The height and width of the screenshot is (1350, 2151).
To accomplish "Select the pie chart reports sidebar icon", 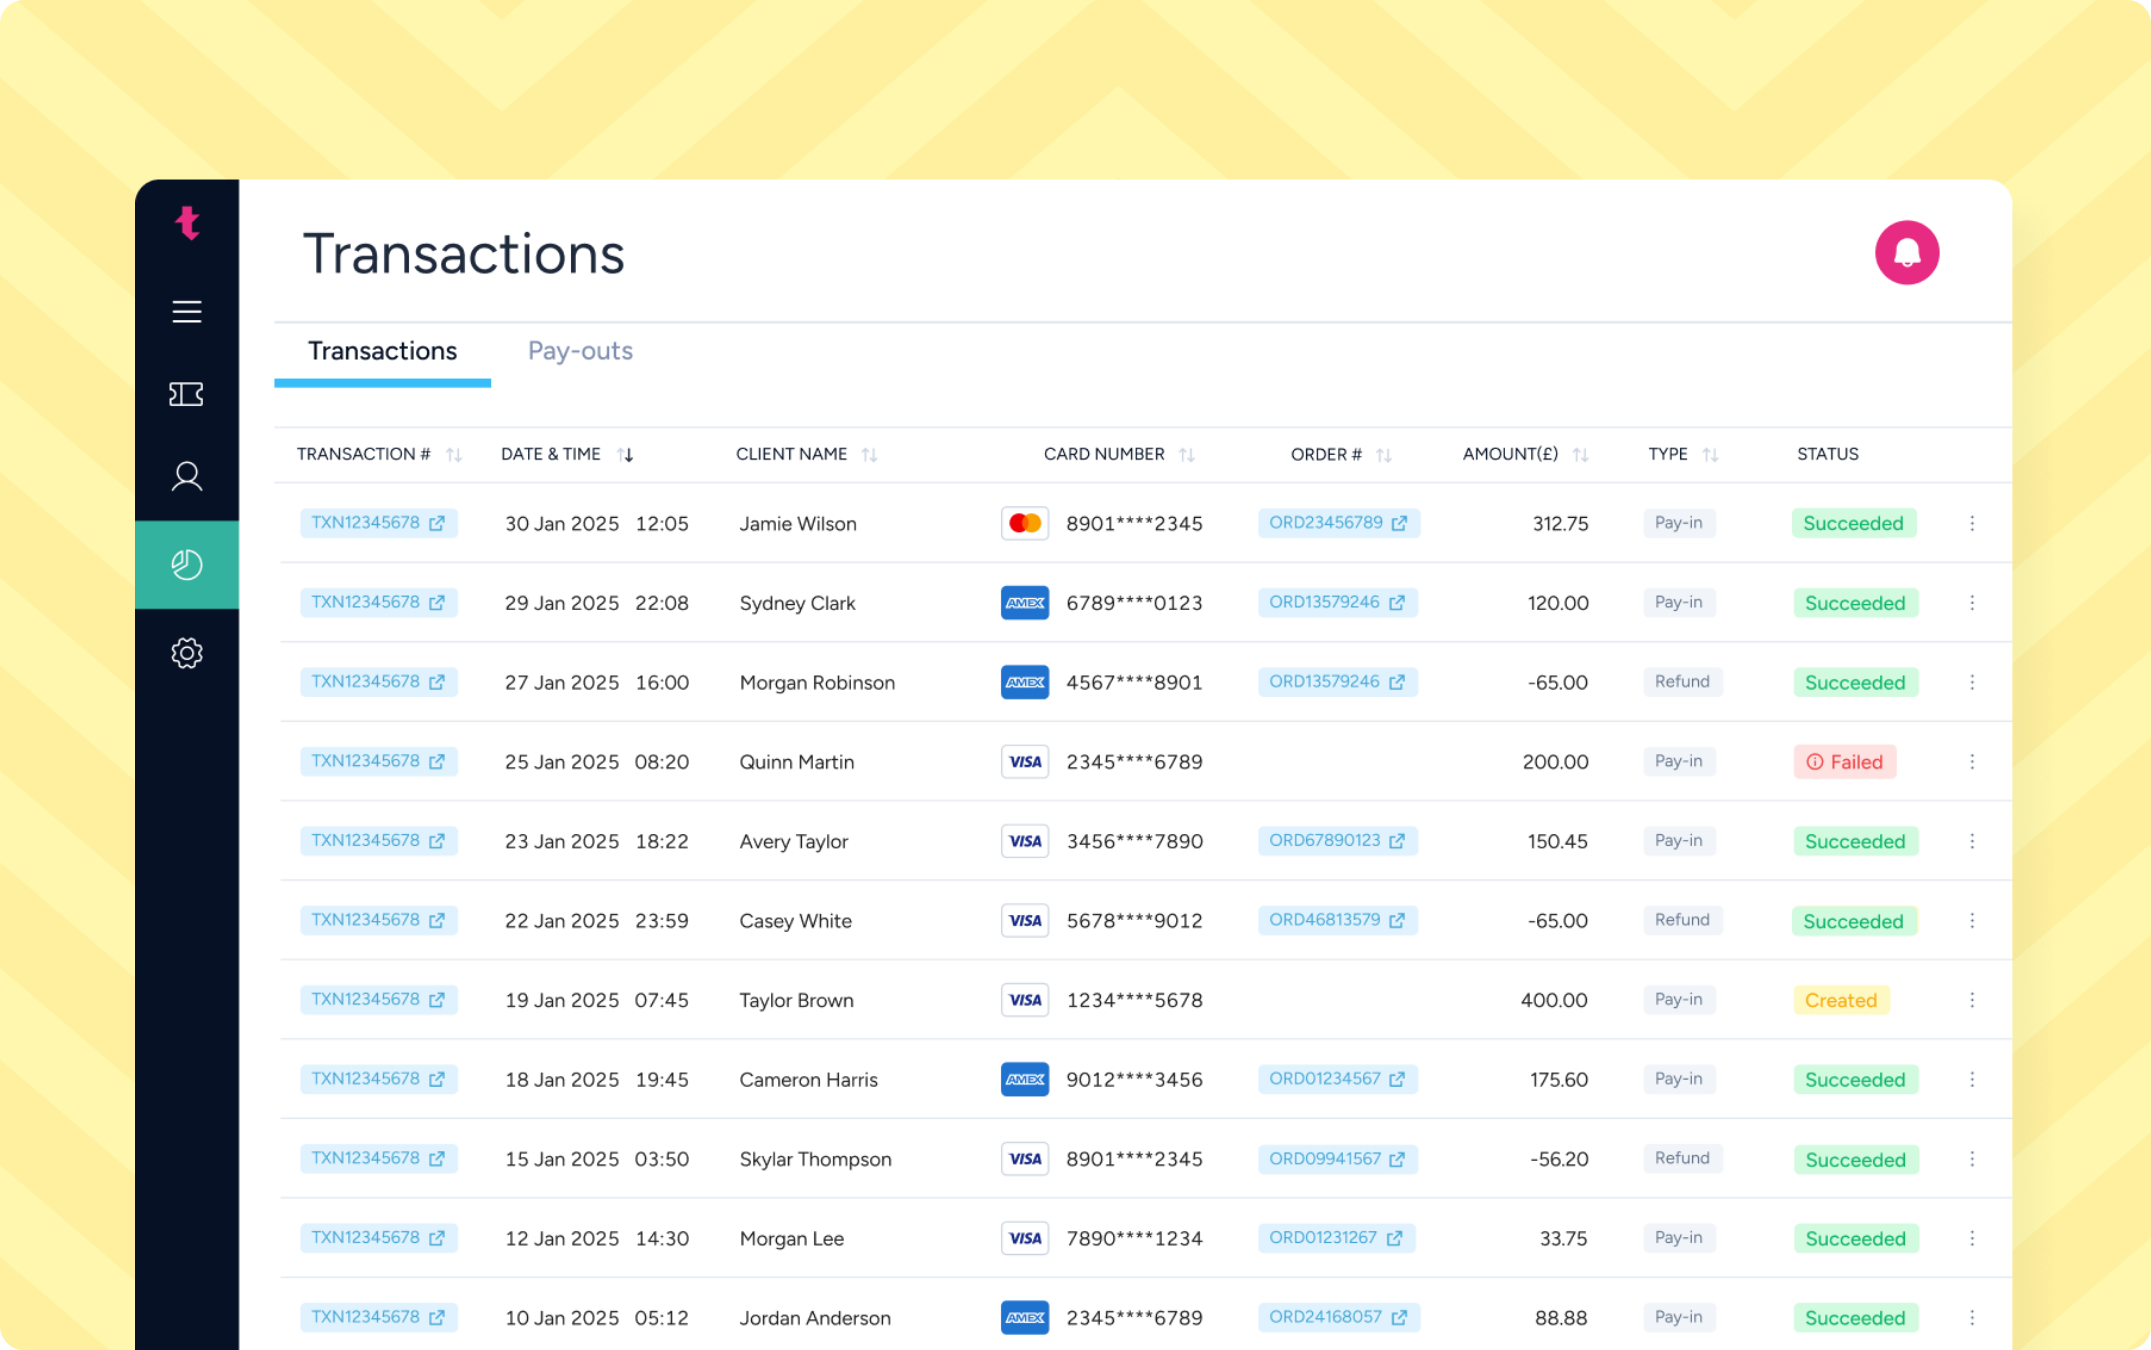I will [187, 565].
